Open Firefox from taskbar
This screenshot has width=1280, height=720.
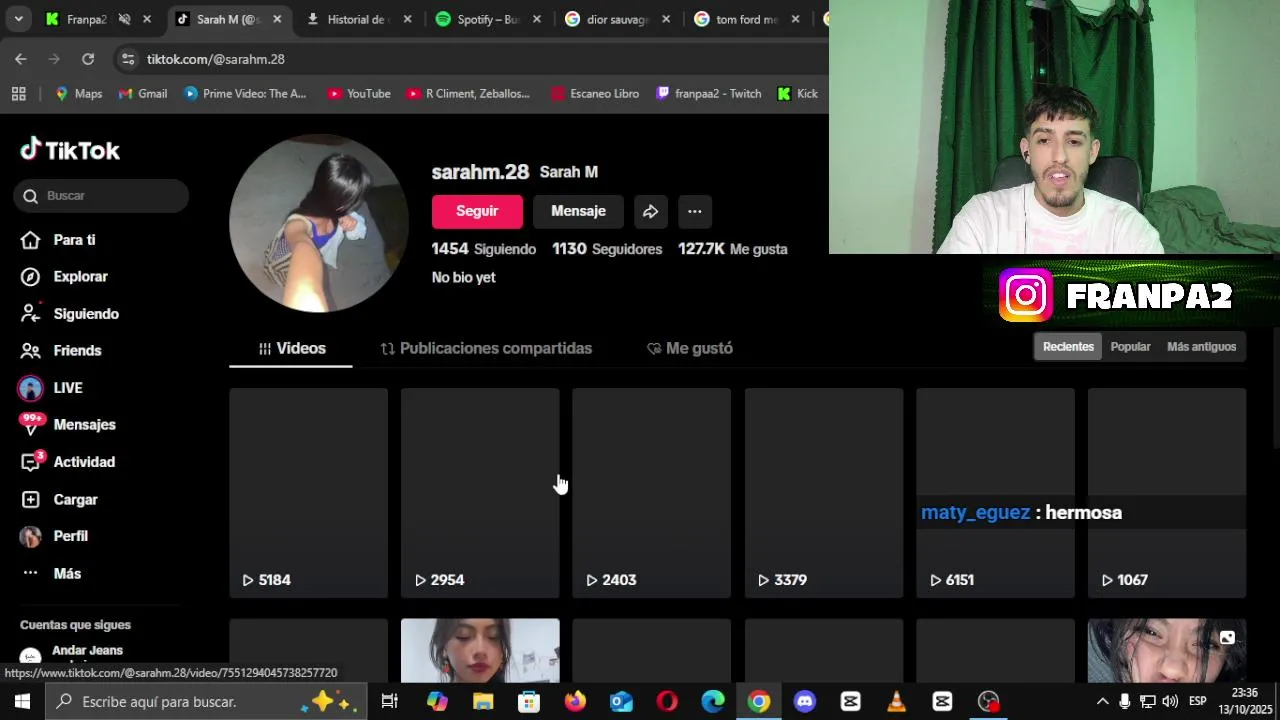pos(575,701)
